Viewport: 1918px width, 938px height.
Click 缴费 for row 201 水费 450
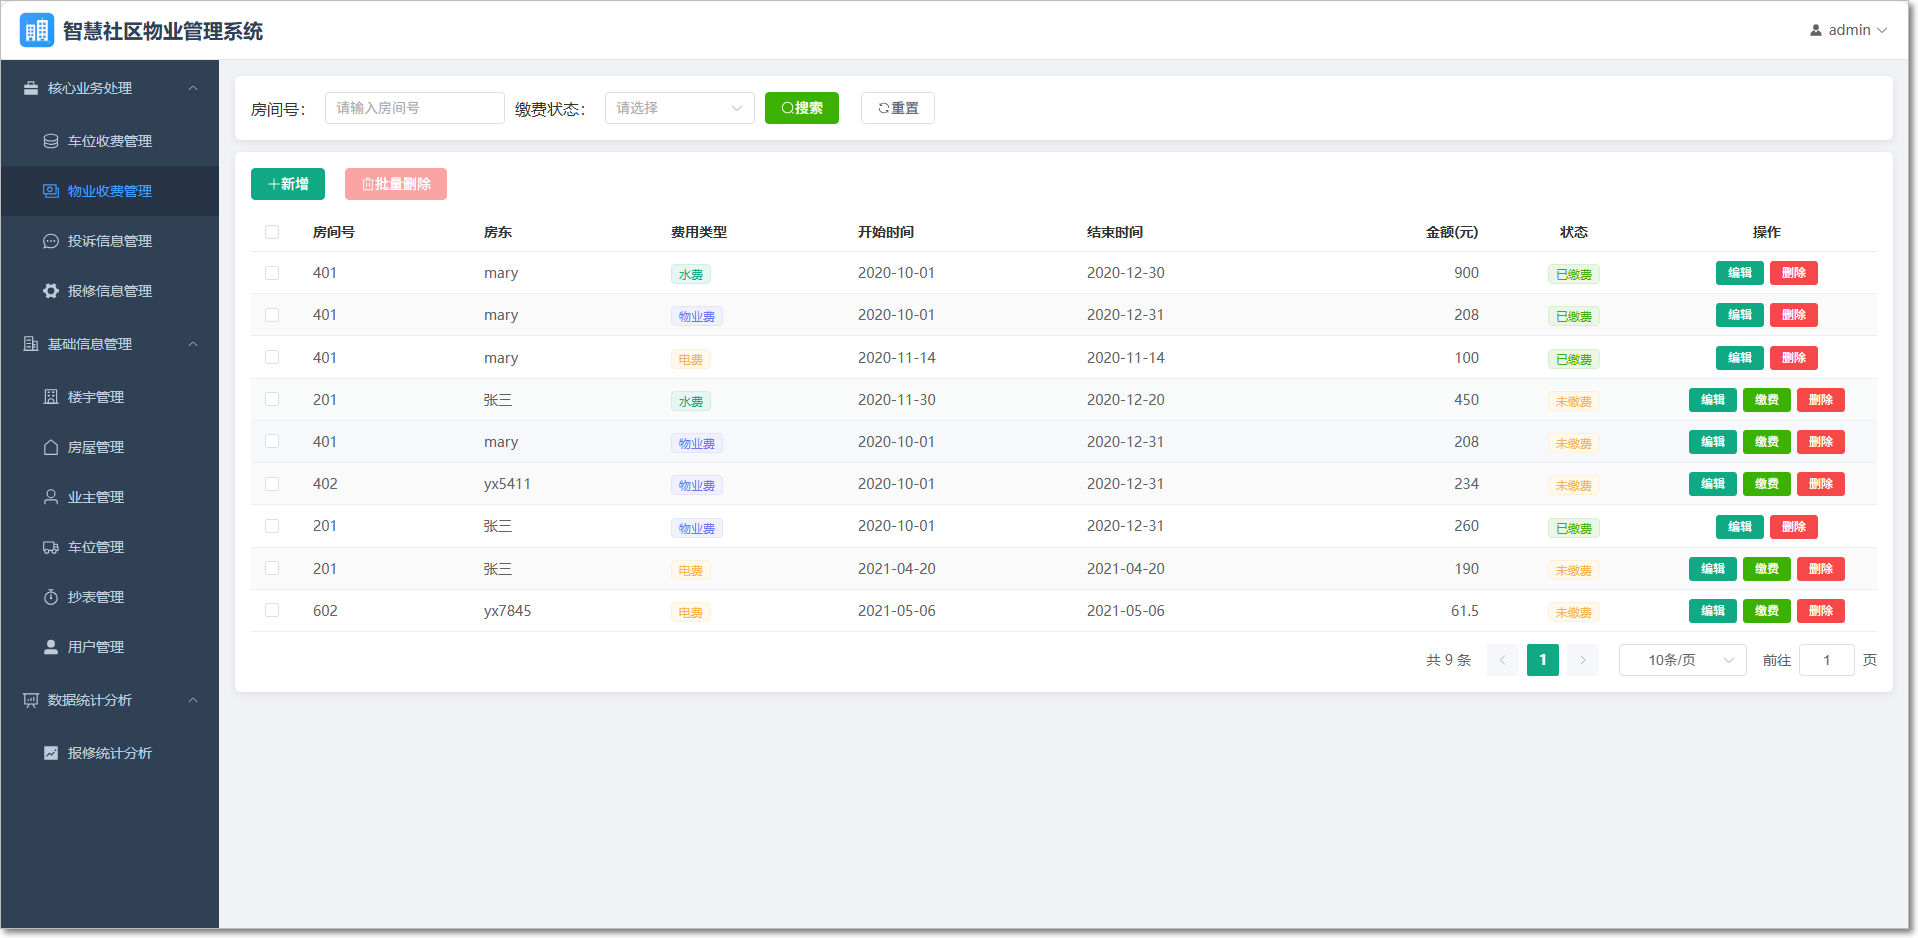[1767, 400]
